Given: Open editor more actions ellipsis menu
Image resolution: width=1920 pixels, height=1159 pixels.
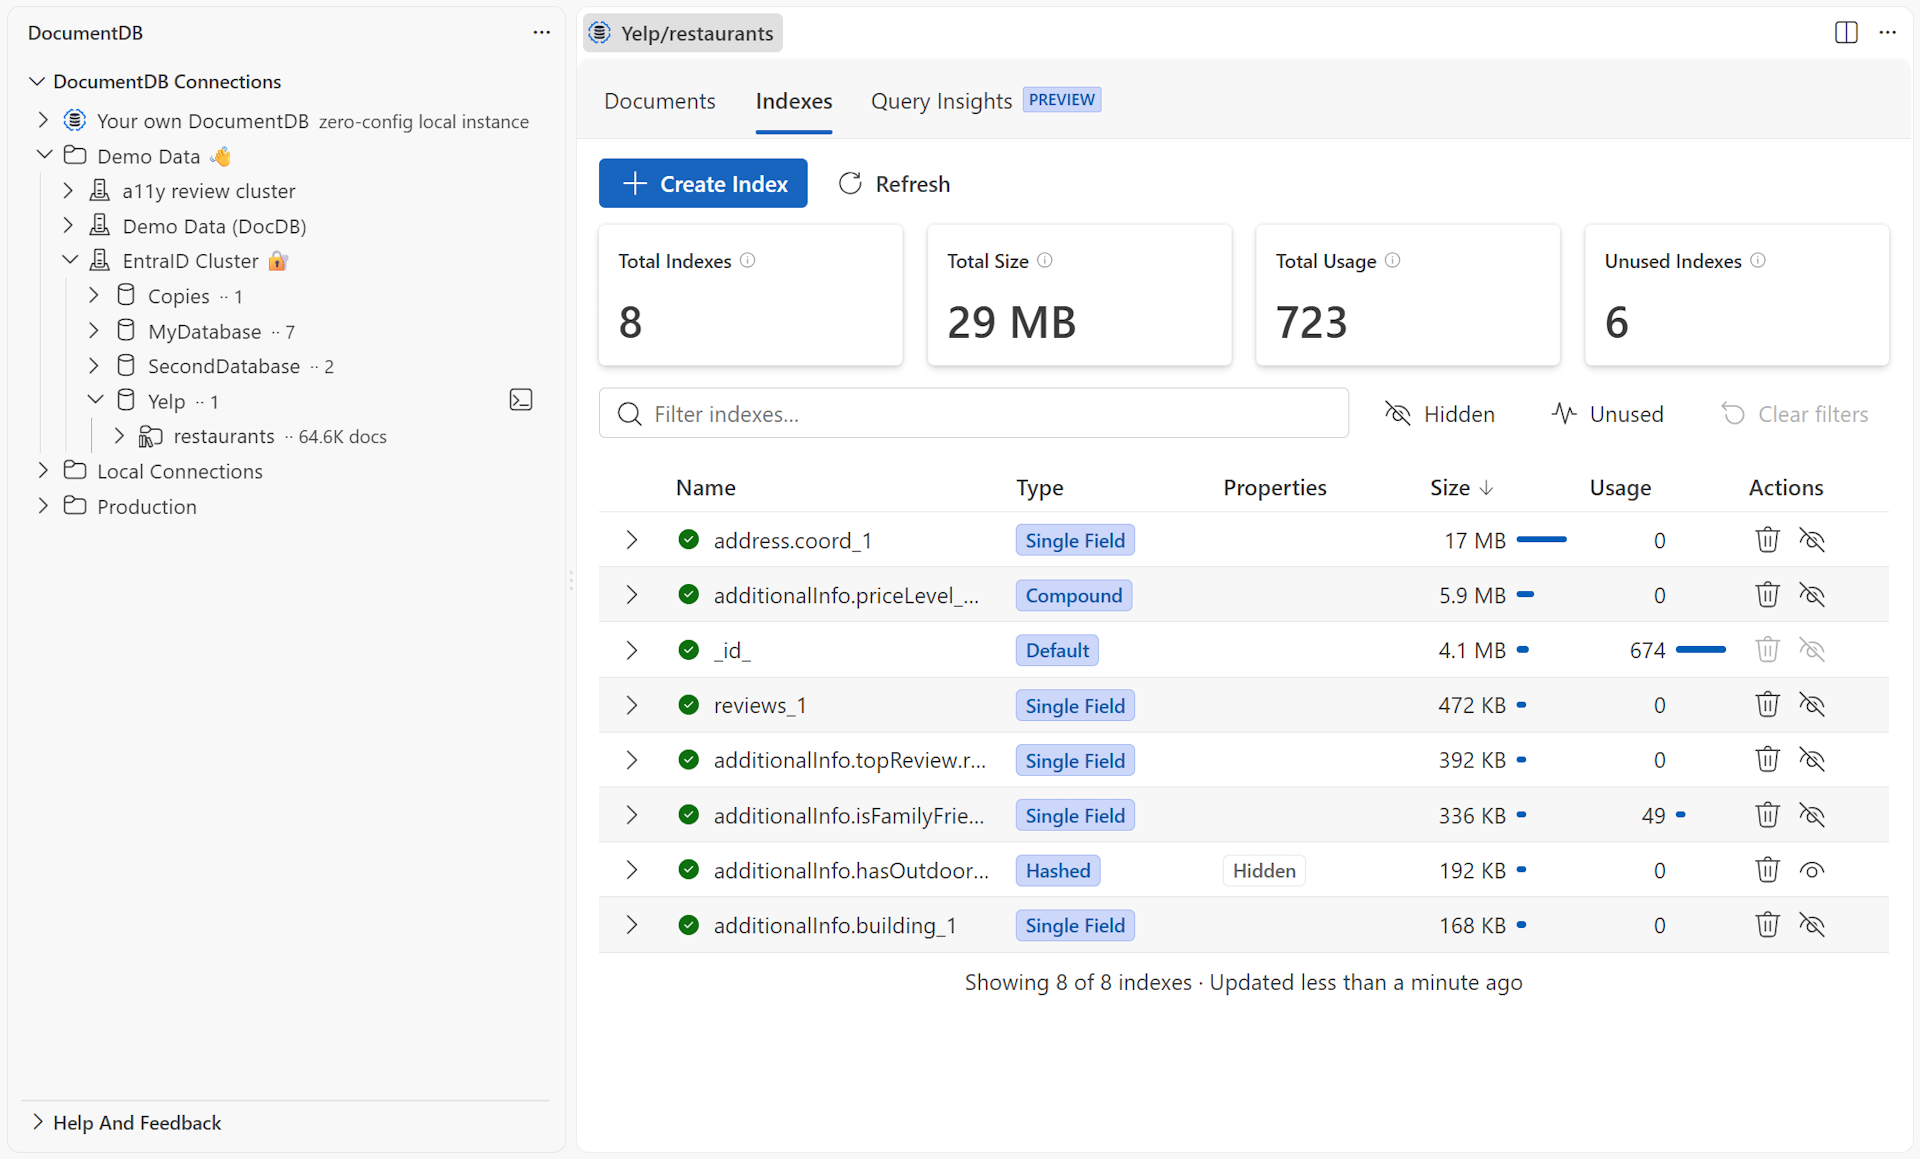Looking at the screenshot, I should click(1887, 33).
